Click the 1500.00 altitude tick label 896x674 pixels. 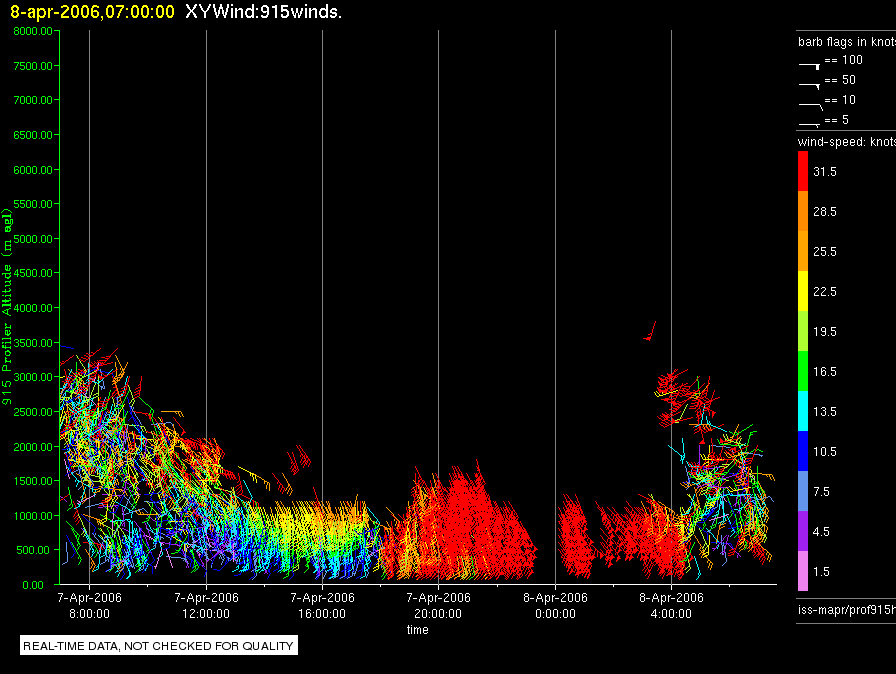[x=33, y=481]
